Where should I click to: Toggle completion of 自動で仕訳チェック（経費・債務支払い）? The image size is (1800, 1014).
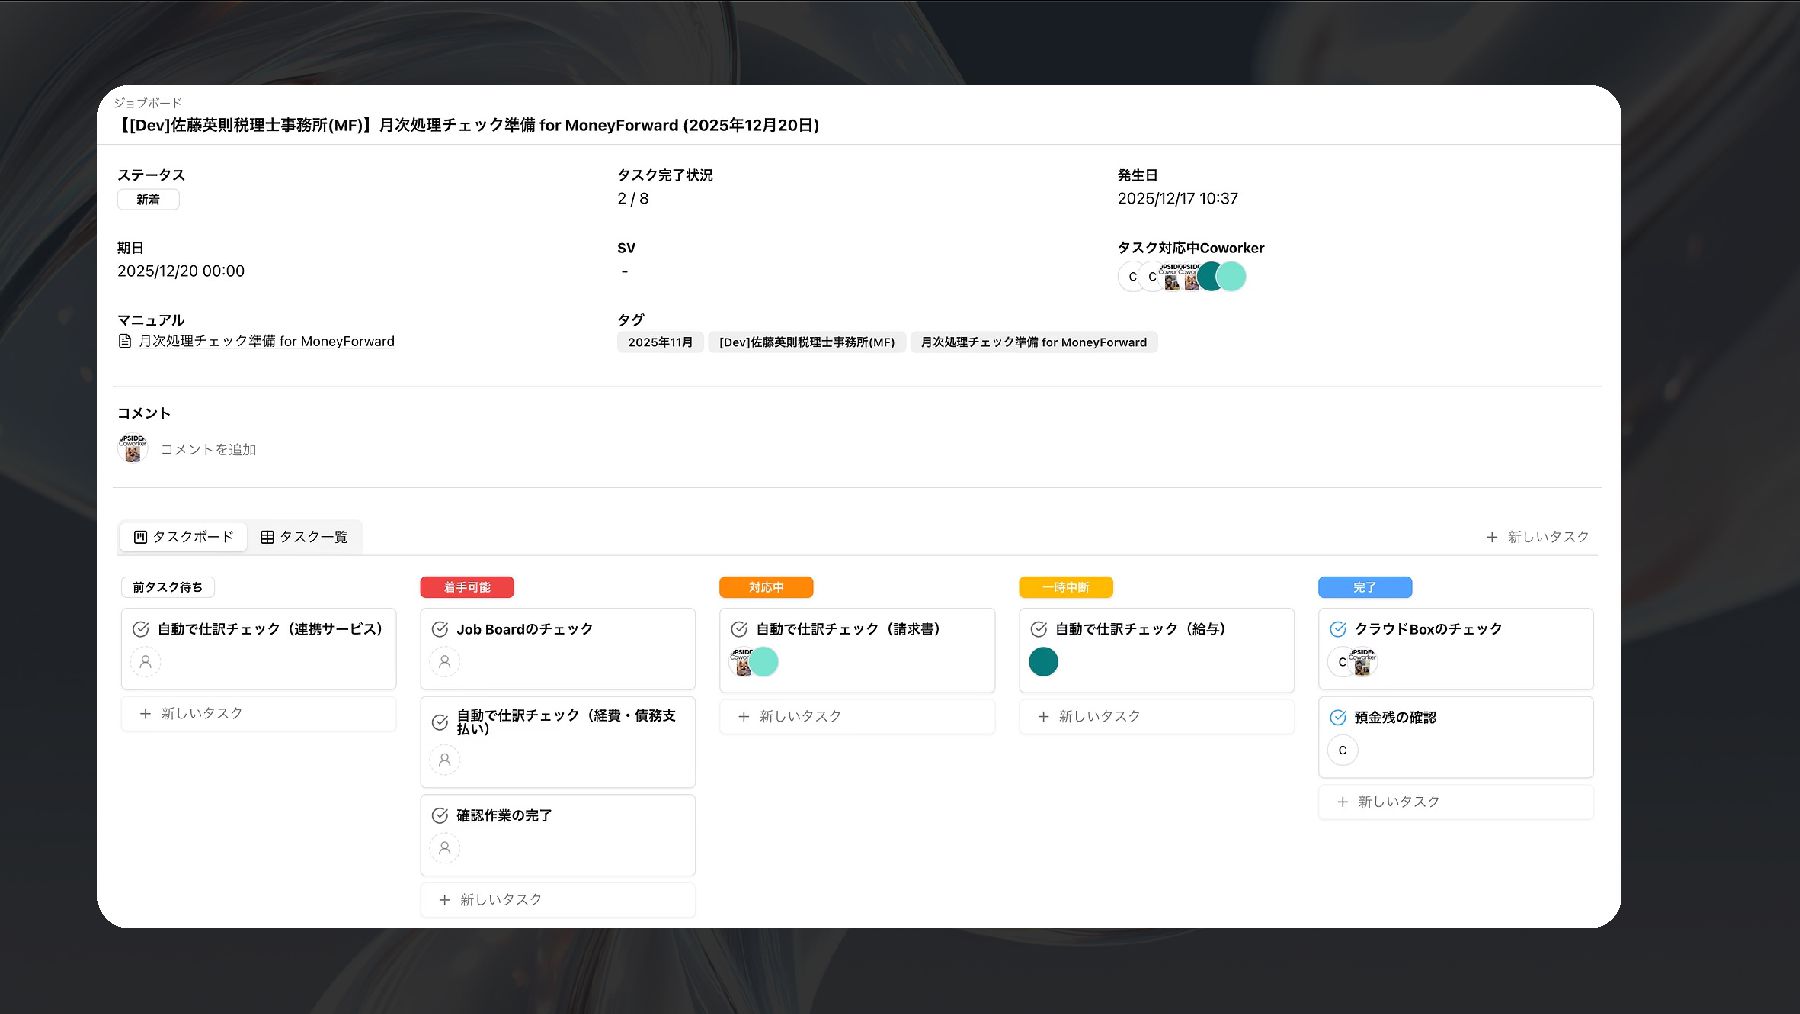click(439, 722)
